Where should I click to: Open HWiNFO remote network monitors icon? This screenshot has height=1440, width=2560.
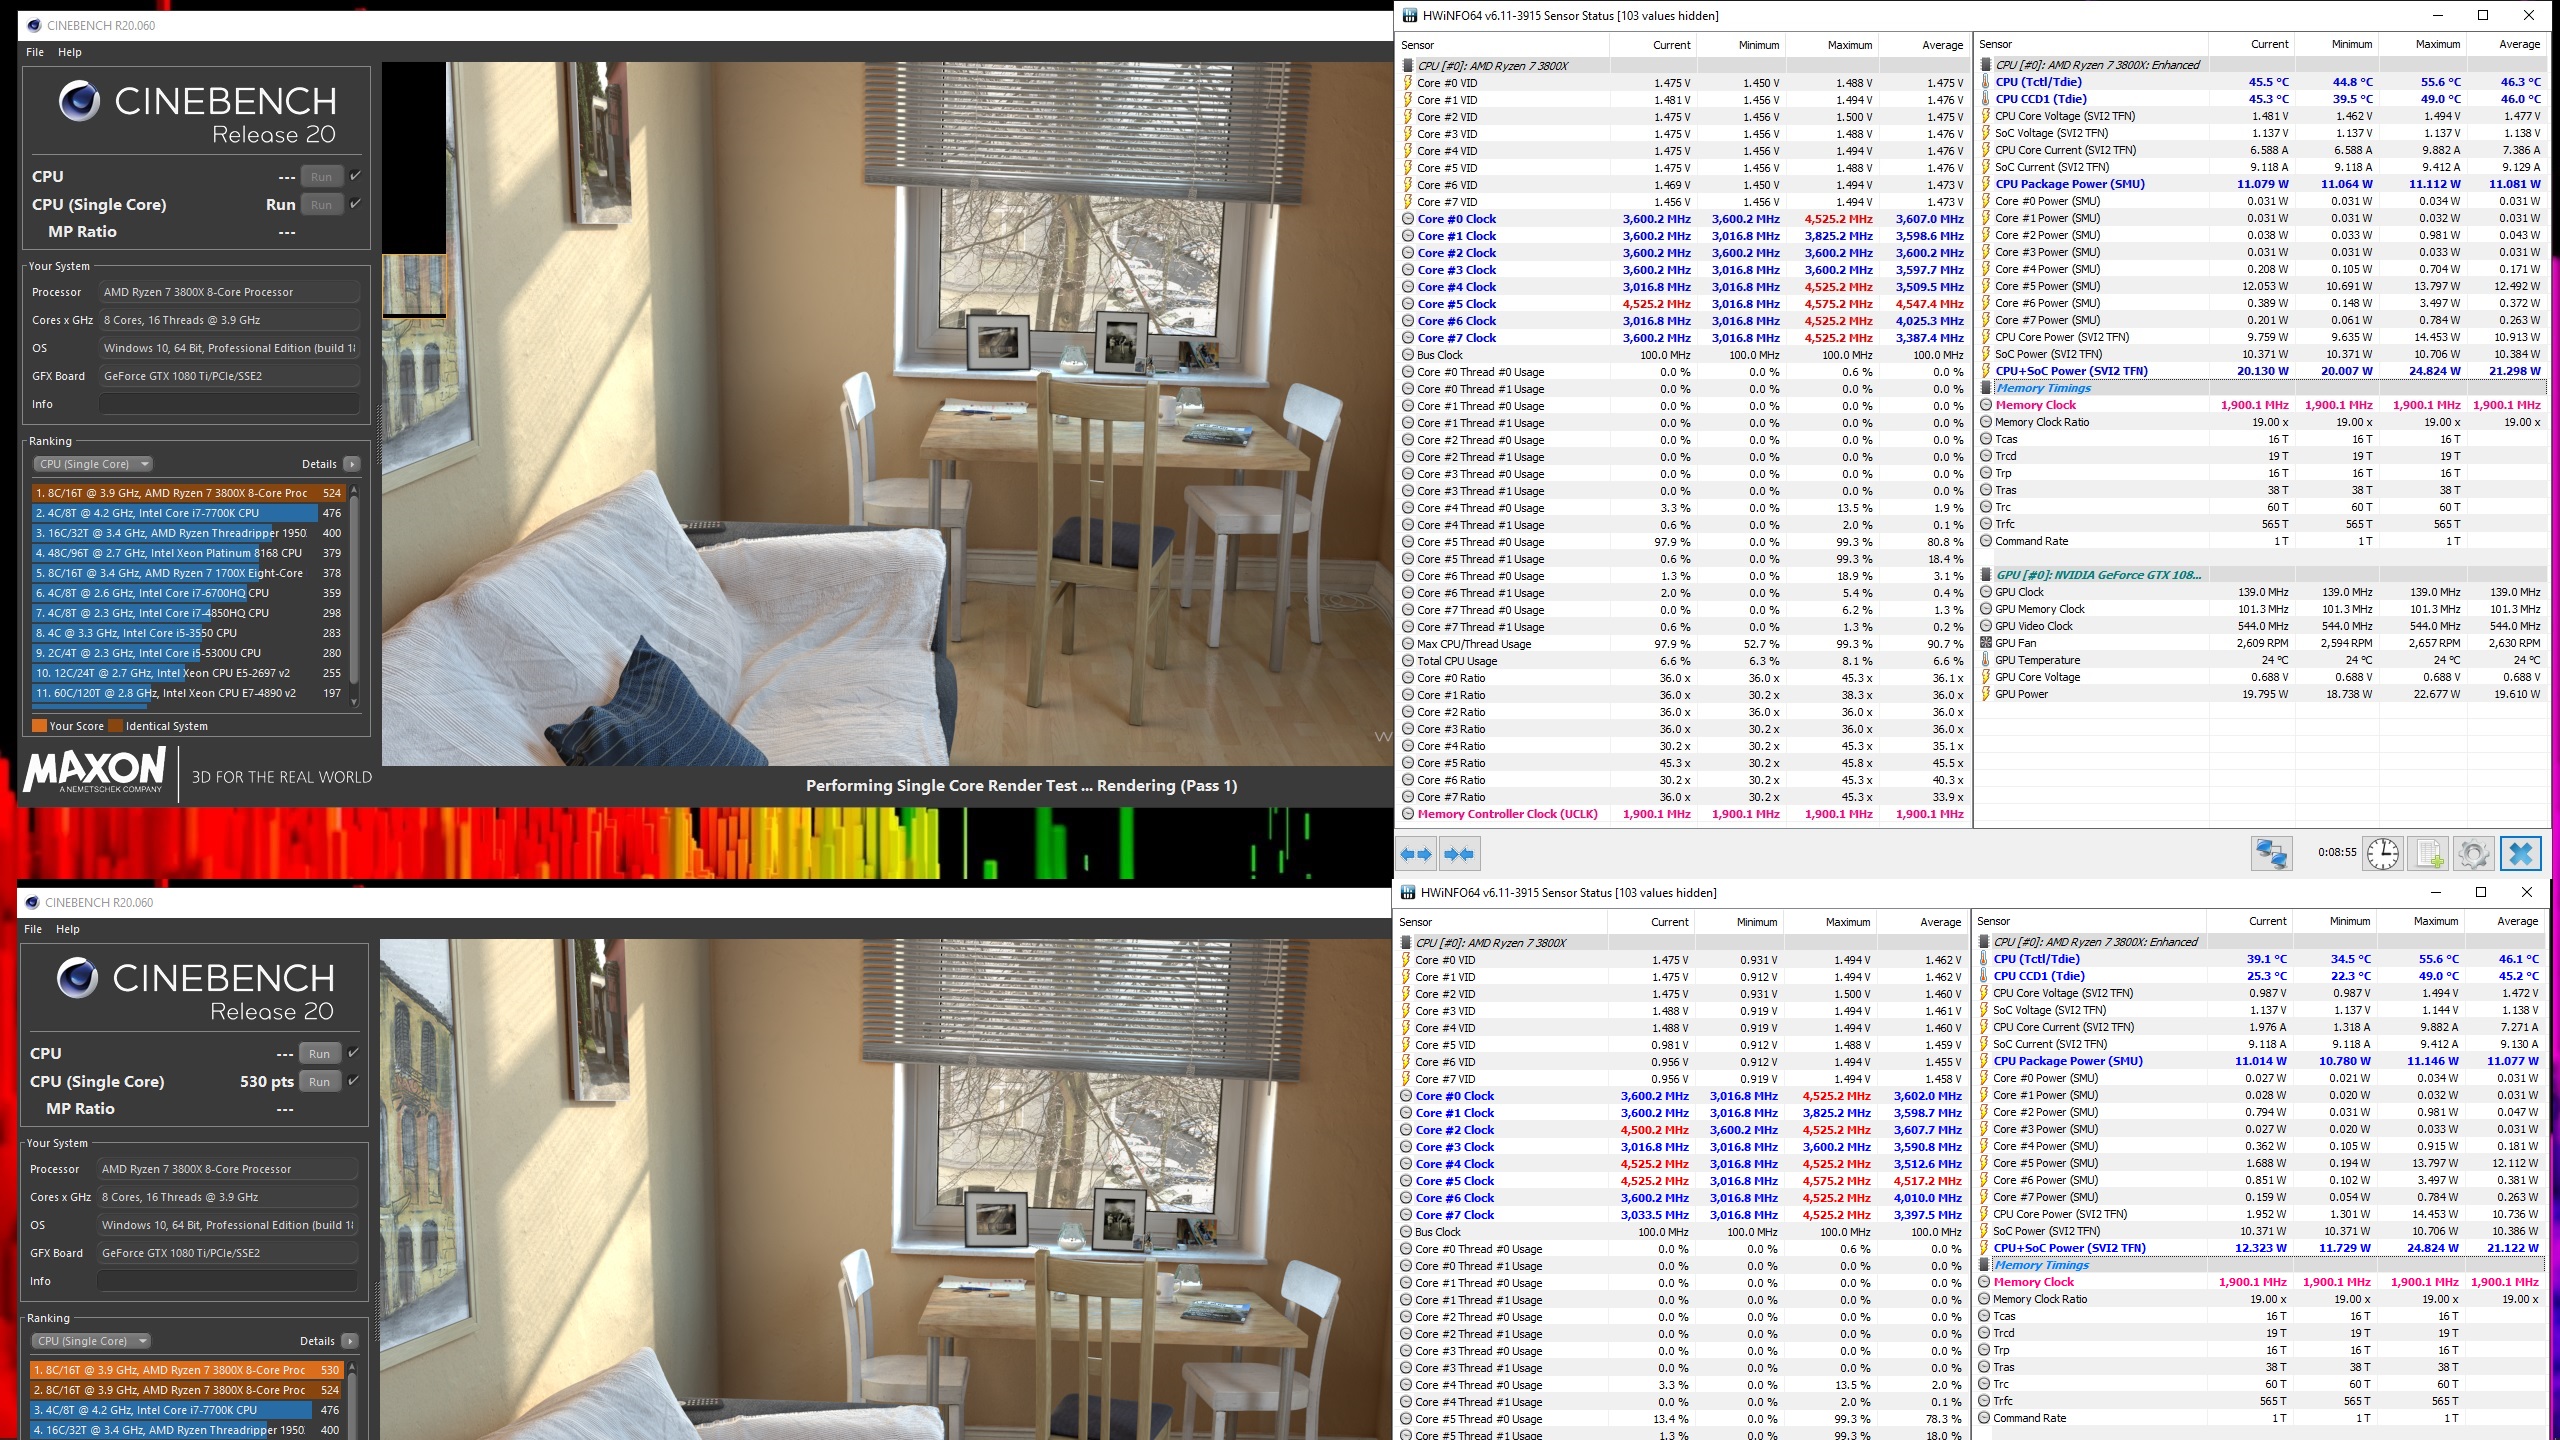click(2270, 854)
